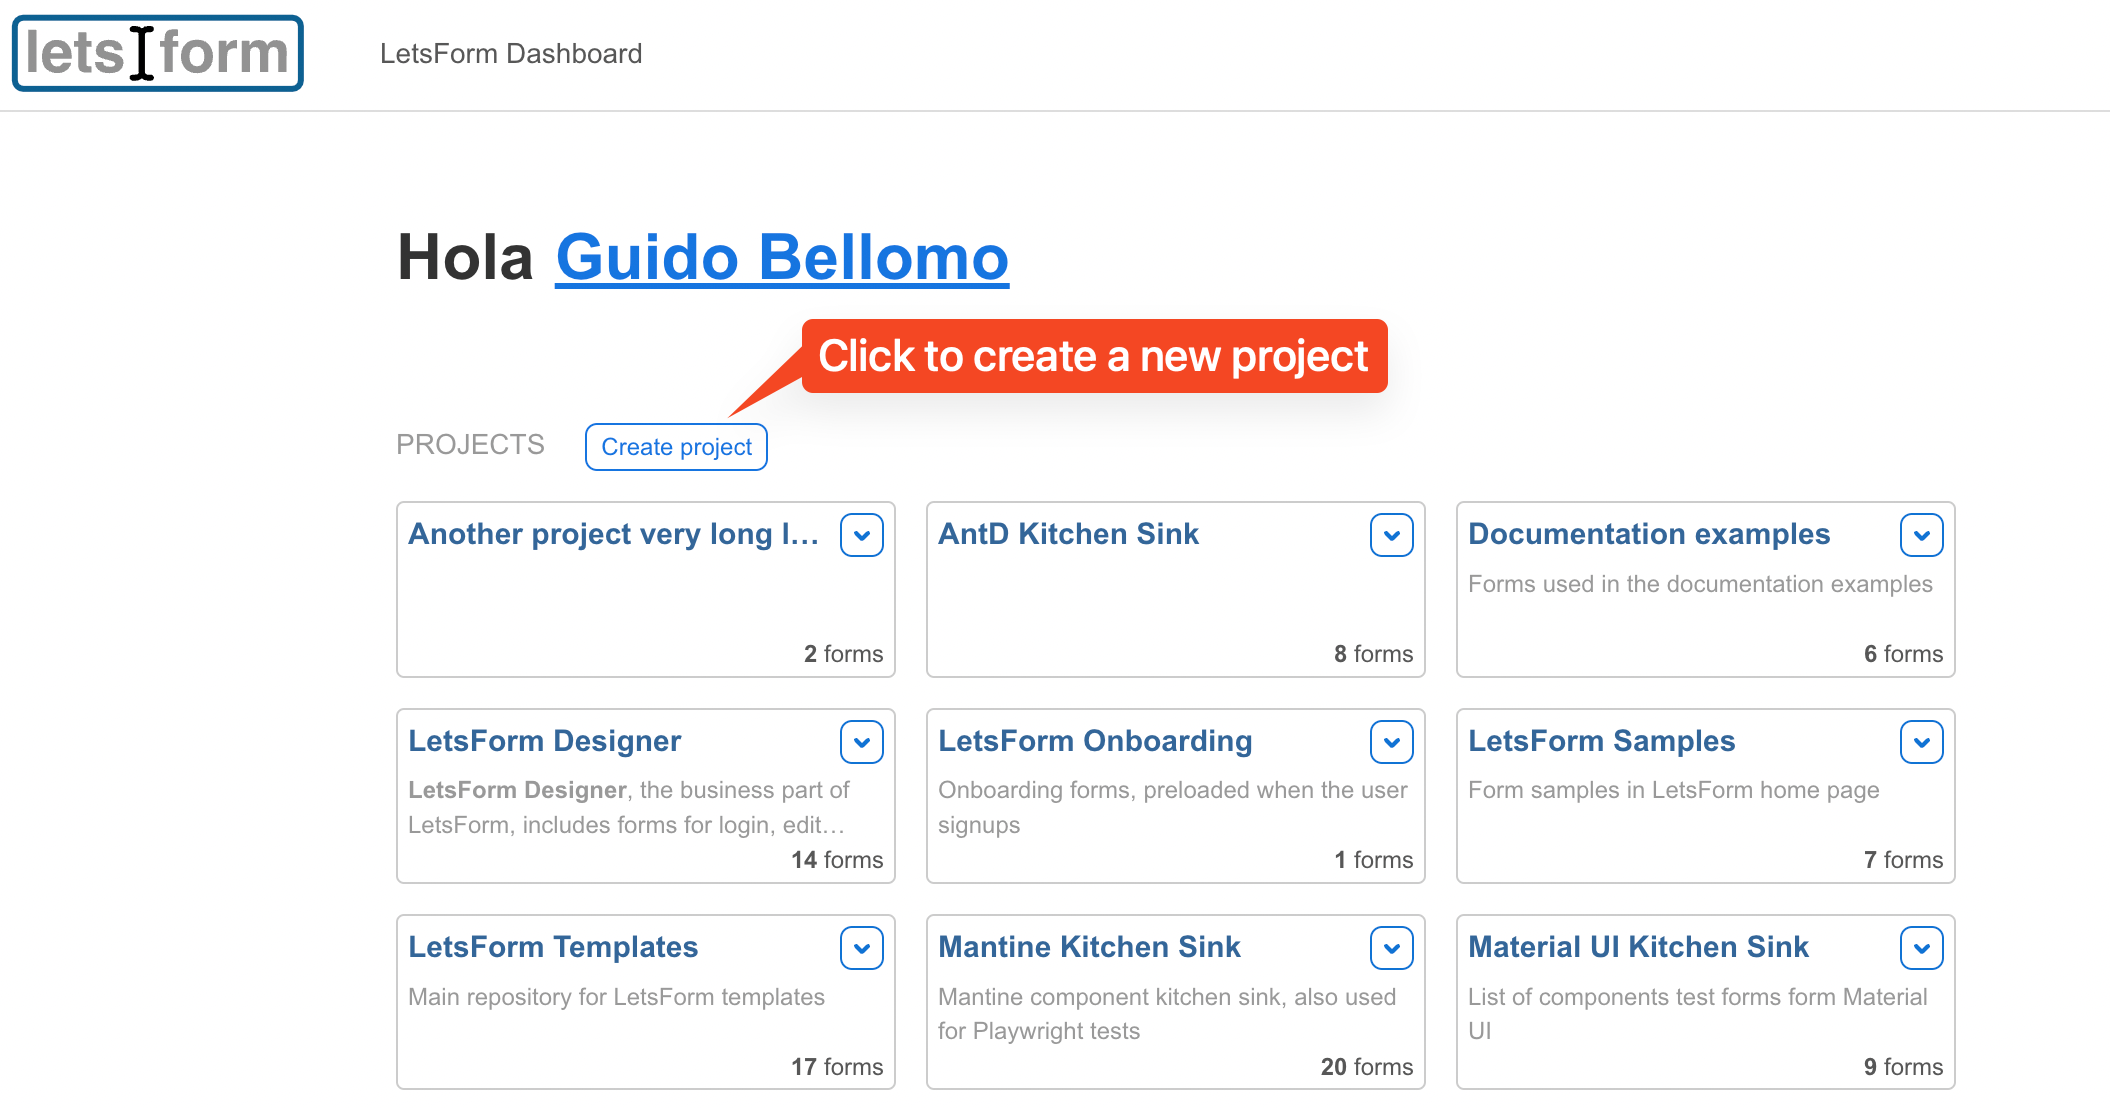Click the LetsForm logo
2110x1108 pixels.
(x=158, y=53)
